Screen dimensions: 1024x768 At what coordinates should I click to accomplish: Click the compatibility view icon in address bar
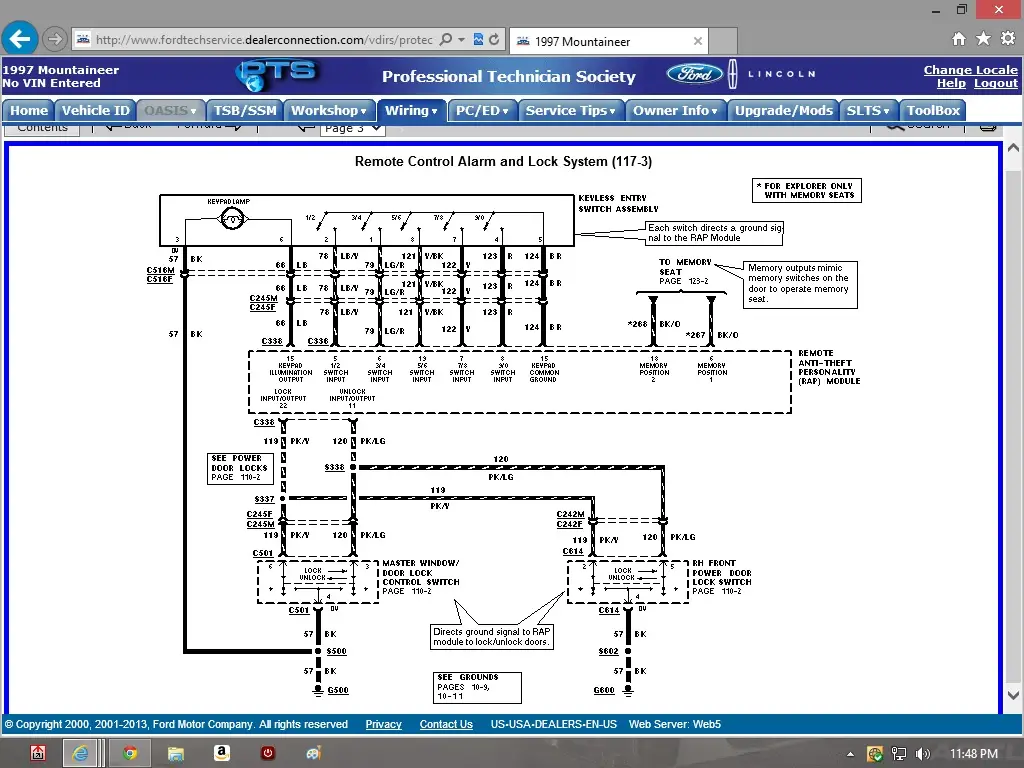pyautogui.click(x=478, y=40)
